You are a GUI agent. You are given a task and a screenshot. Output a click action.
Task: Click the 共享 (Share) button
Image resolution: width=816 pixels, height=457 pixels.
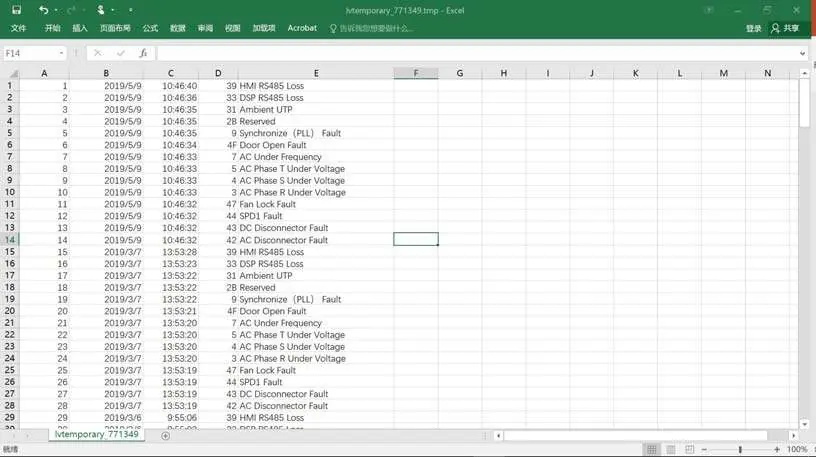coord(785,28)
